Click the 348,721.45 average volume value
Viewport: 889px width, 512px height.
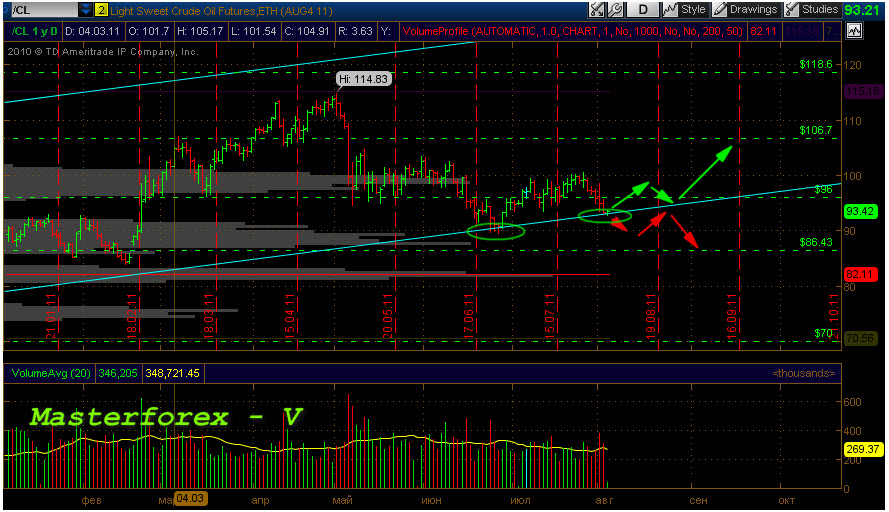[172, 373]
